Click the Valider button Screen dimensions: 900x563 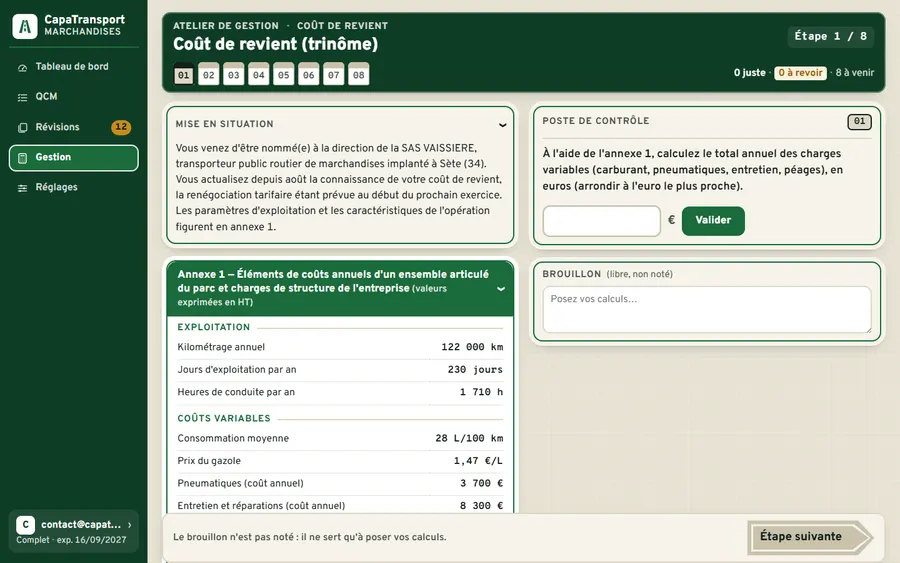point(713,221)
